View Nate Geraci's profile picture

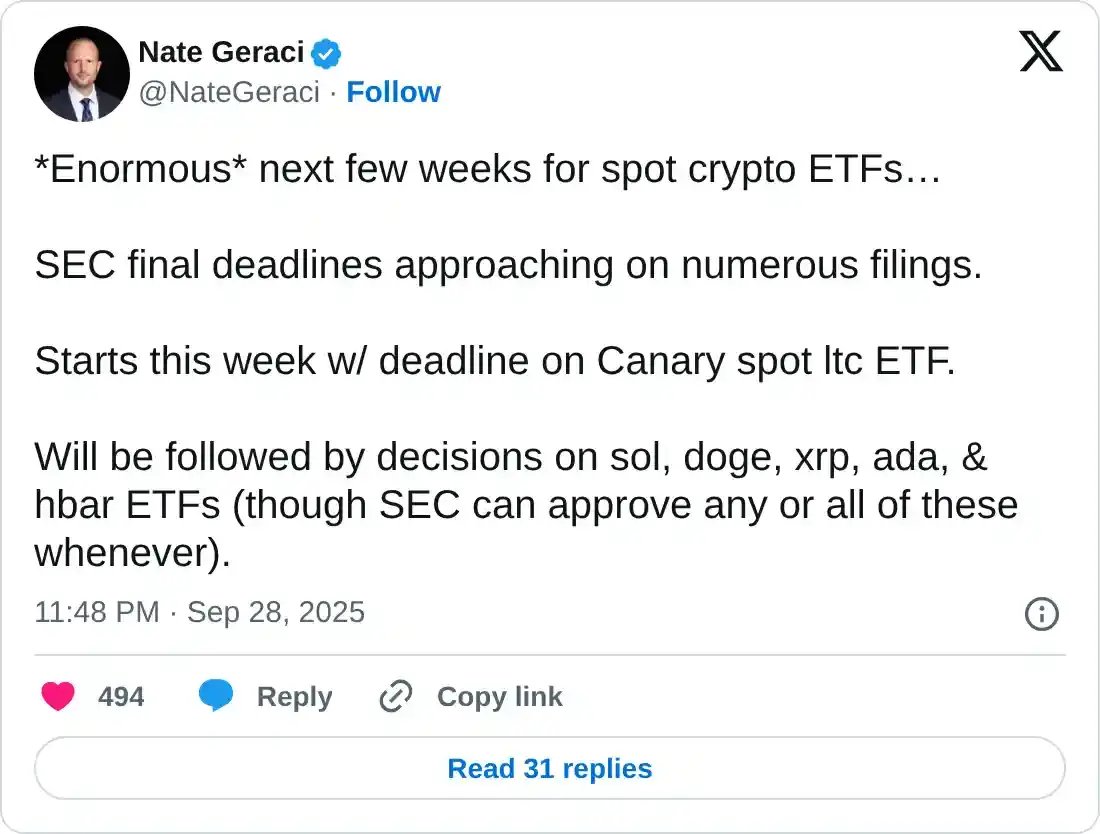tap(81, 73)
